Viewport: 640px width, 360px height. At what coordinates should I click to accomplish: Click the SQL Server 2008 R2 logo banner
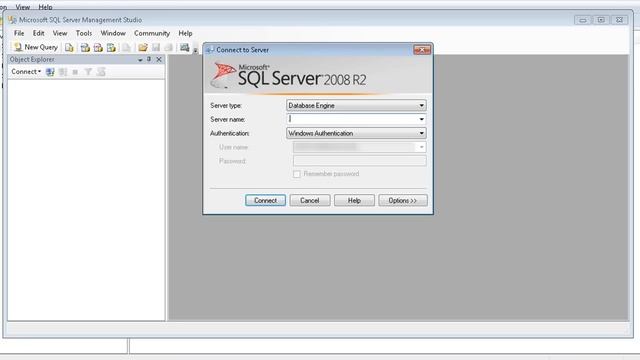(318, 76)
